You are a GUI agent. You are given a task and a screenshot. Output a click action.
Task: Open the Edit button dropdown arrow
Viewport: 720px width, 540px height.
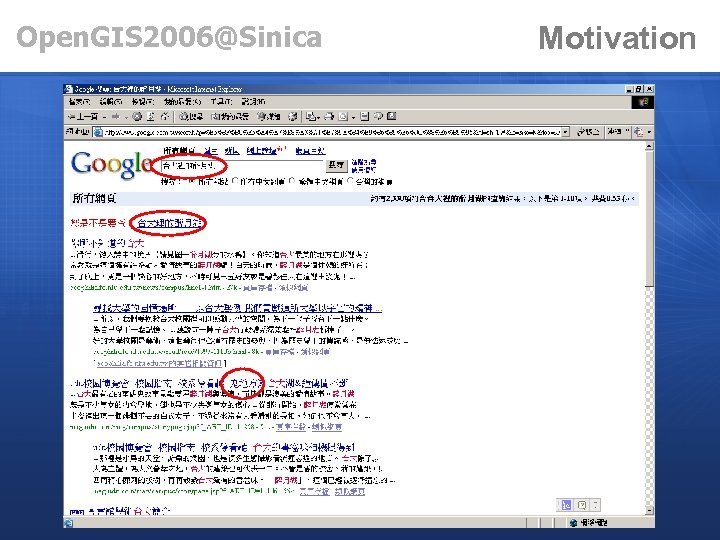[353, 117]
